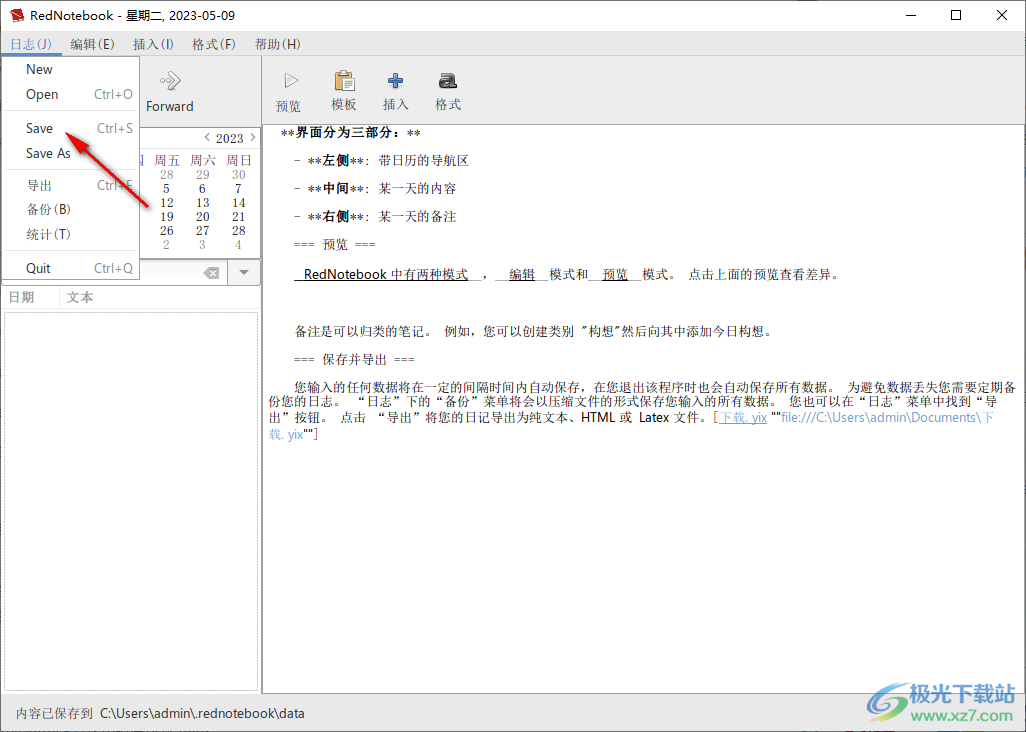
Task: Click the Preview (预览) play icon
Action: 291,81
